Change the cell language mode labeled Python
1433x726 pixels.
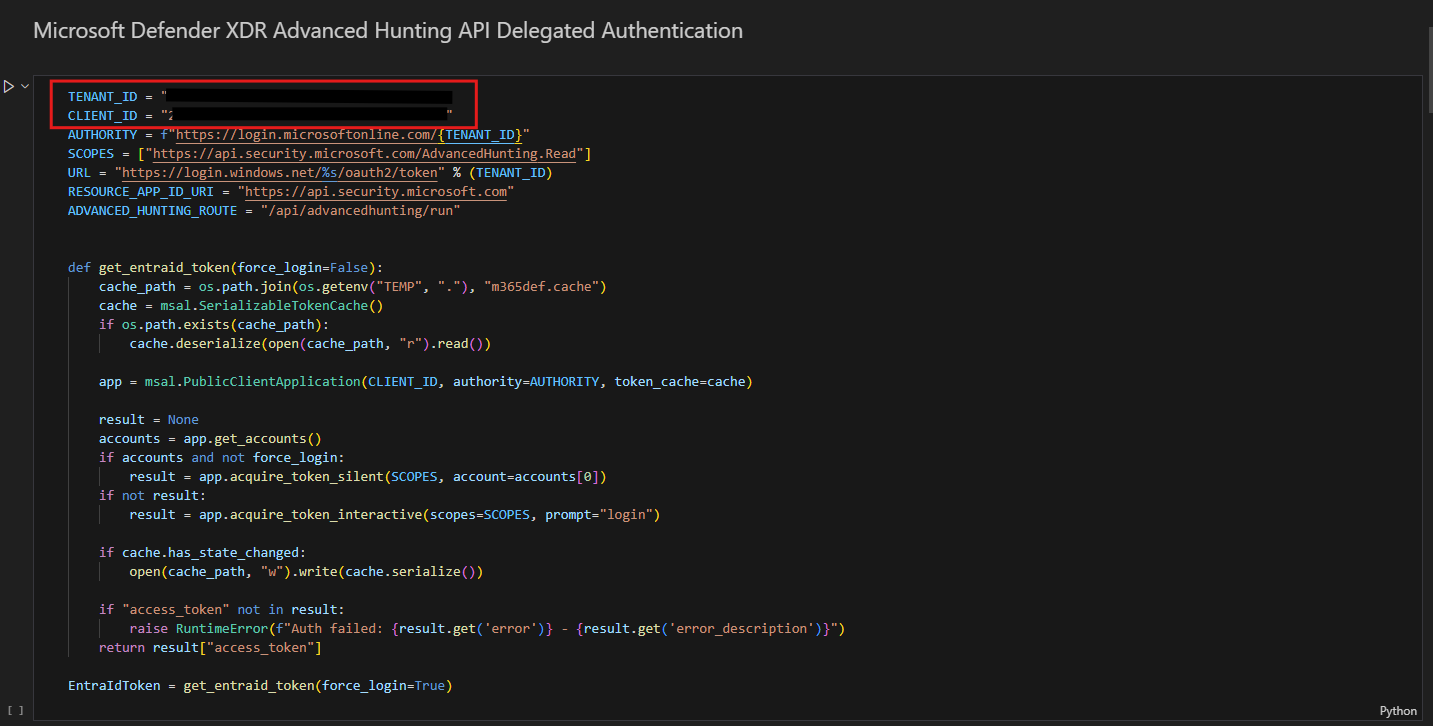(x=1398, y=711)
